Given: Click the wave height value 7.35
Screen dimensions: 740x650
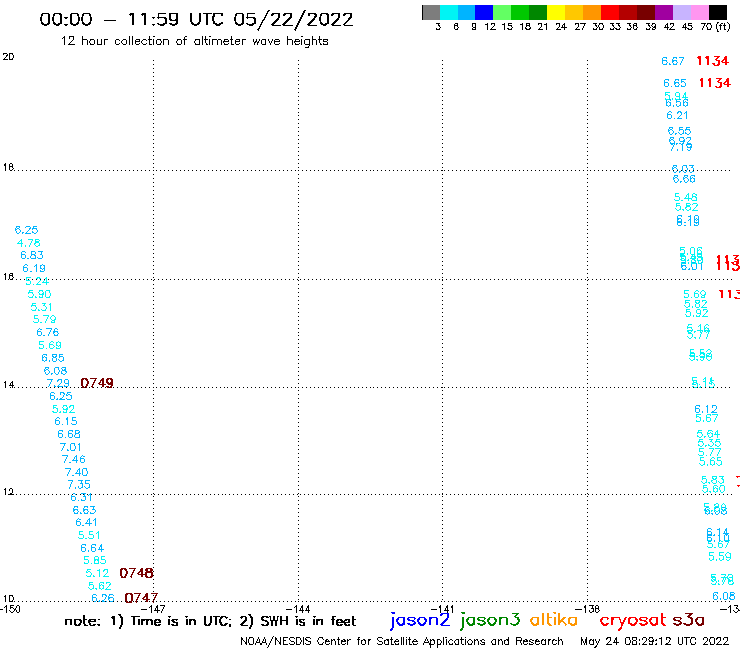Looking at the screenshot, I should (79, 485).
